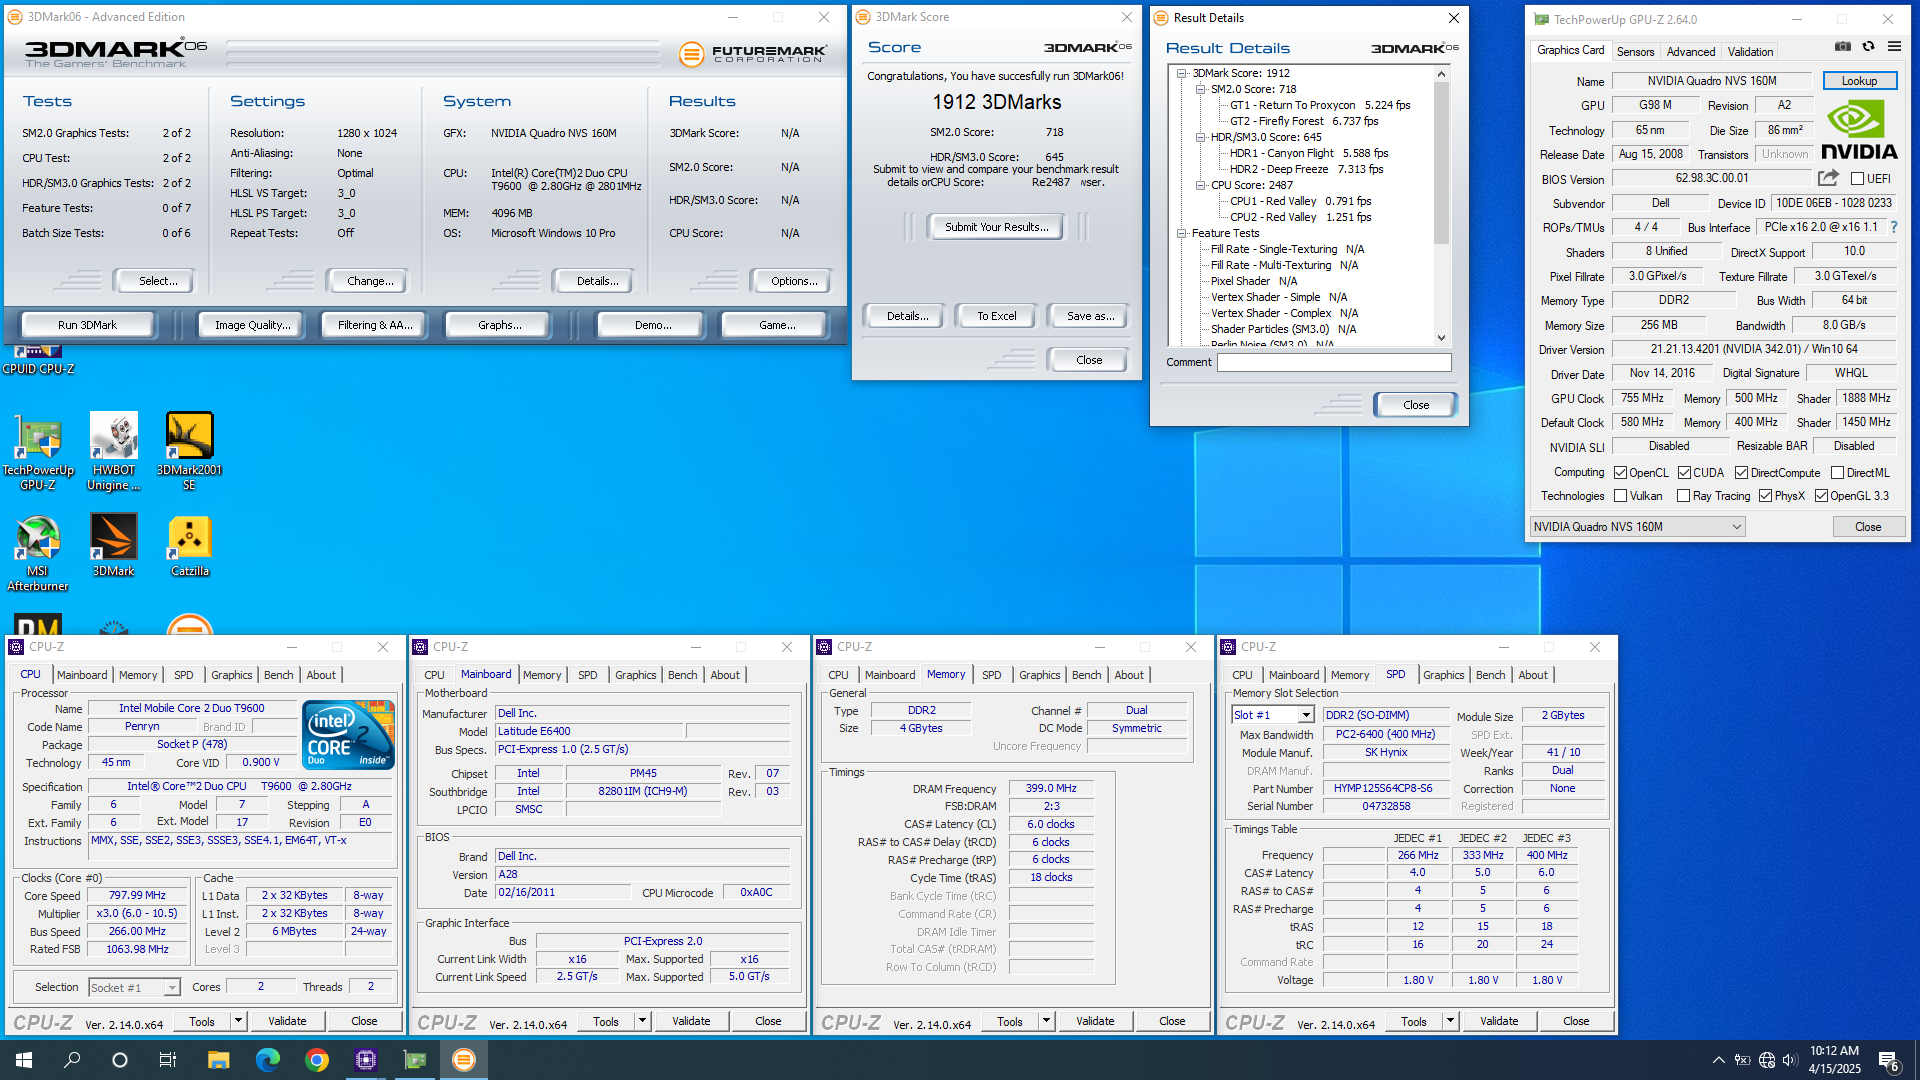Screen dimensions: 1920x1080
Task: Click the Filtering & AA... button
Action: point(375,325)
